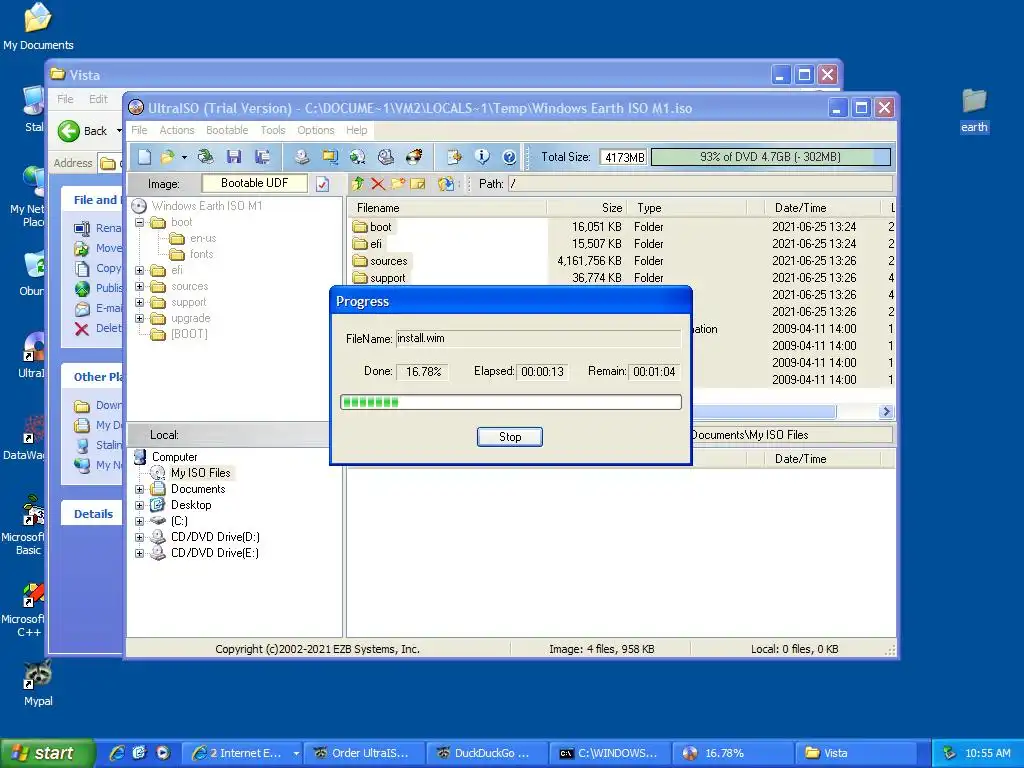
Task: Click the green Up folder icon
Action: pyautogui.click(x=357, y=184)
